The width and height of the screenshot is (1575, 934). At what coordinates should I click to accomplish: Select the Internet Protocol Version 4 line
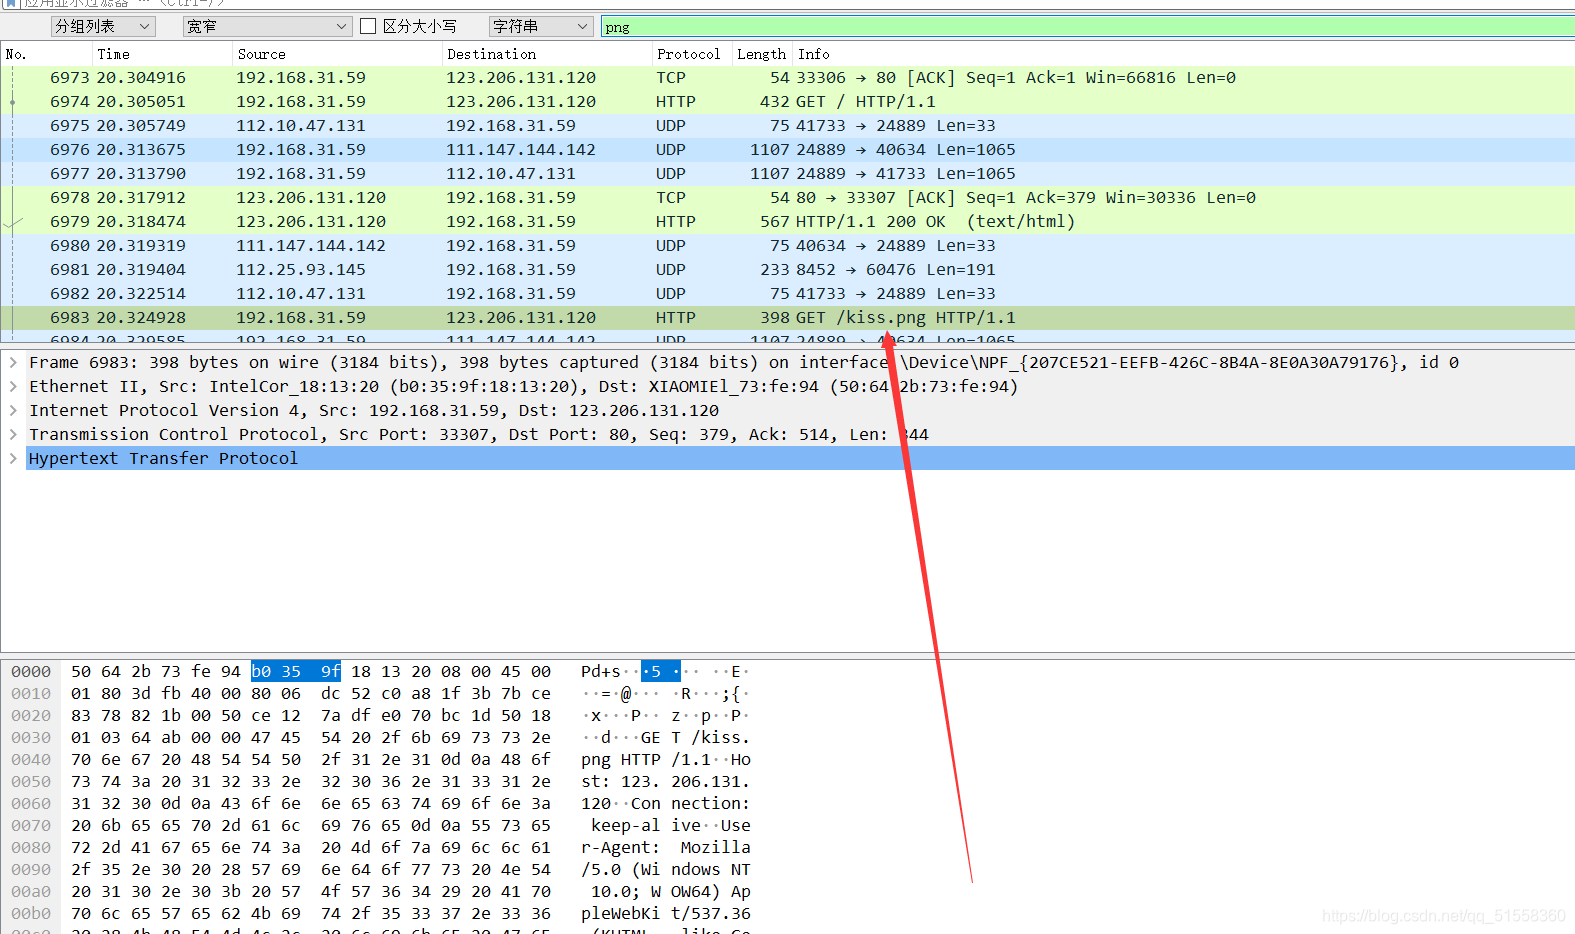pos(374,410)
